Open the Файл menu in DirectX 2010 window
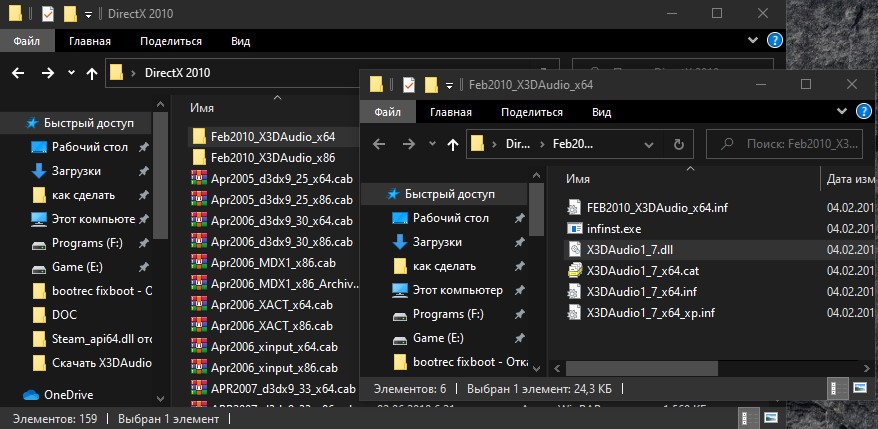 (27, 41)
